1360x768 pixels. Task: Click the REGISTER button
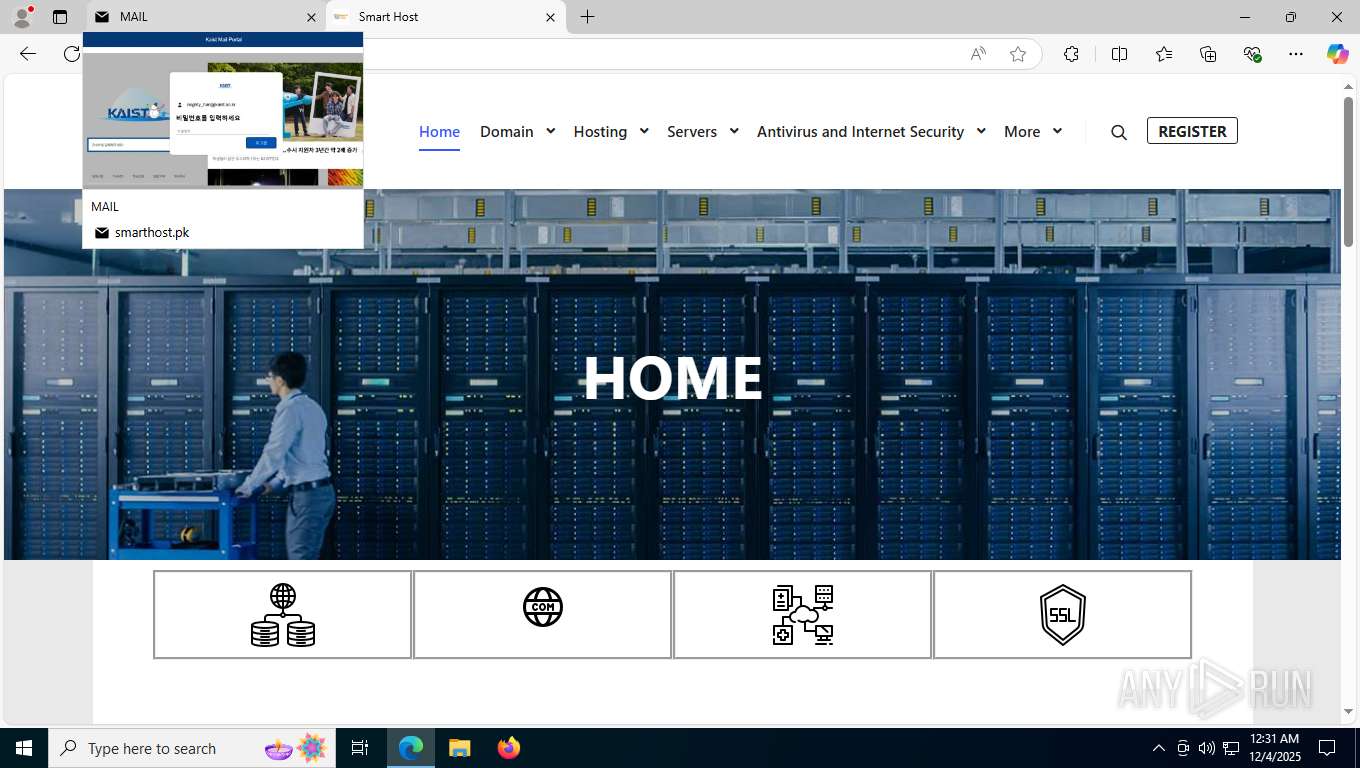tap(1192, 131)
